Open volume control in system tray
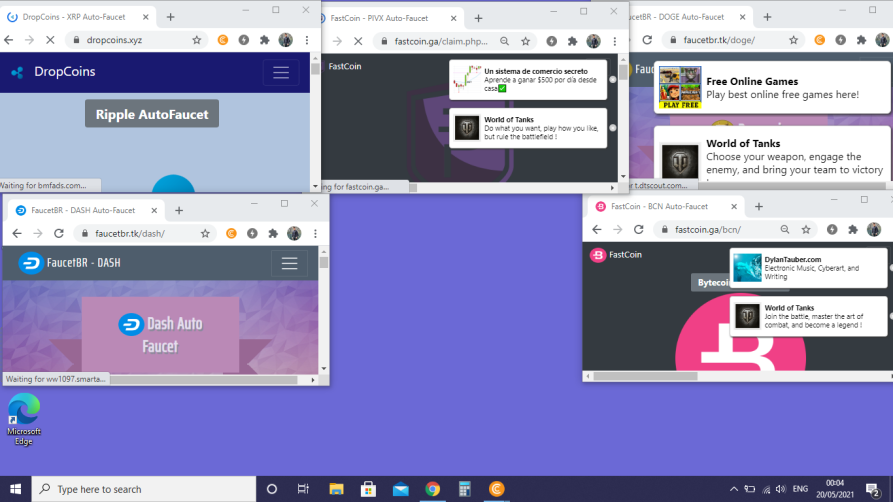This screenshot has height=502, width=893. (781, 489)
